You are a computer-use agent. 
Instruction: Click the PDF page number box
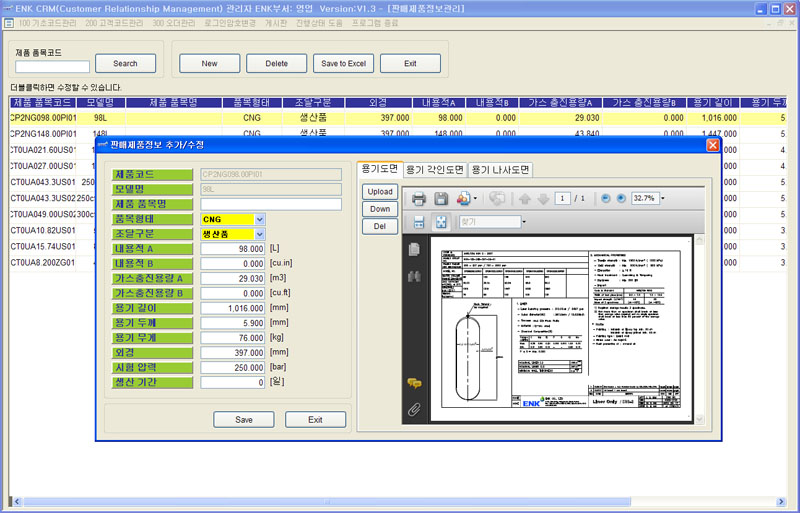coord(562,199)
